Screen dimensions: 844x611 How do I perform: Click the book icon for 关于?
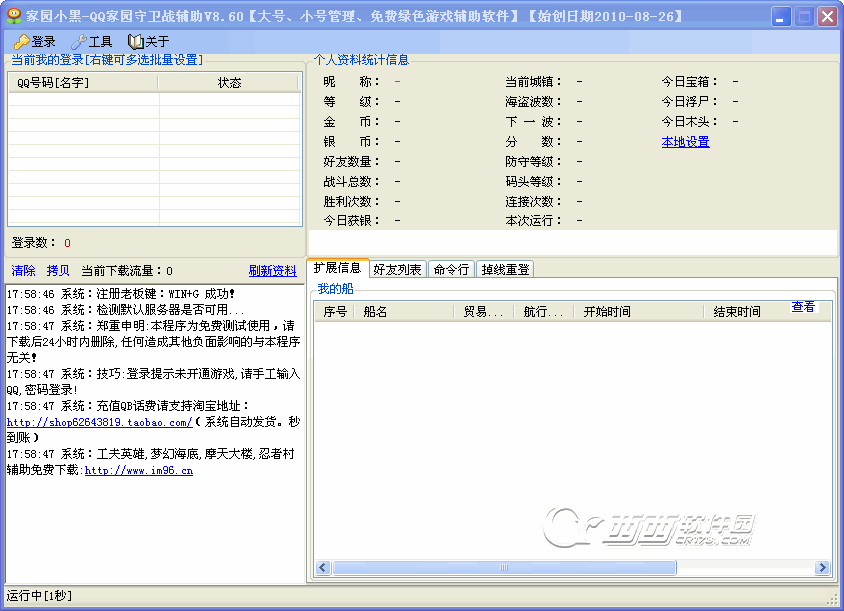tap(135, 41)
